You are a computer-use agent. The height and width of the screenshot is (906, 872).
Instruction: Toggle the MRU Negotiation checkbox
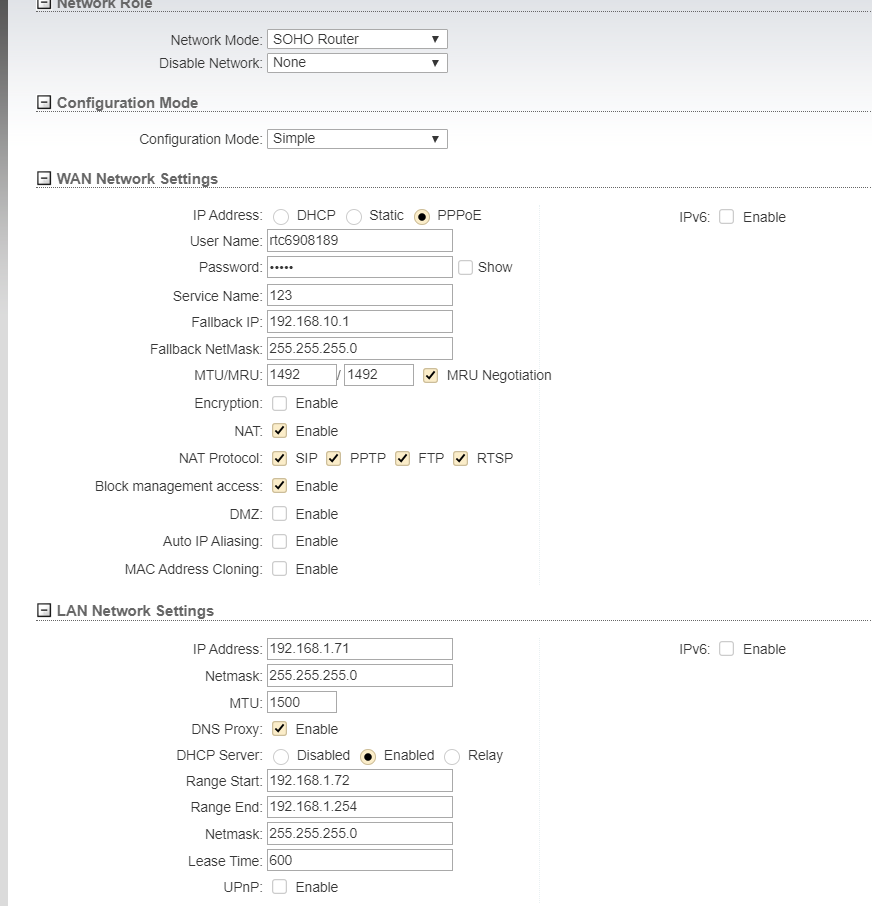point(431,376)
